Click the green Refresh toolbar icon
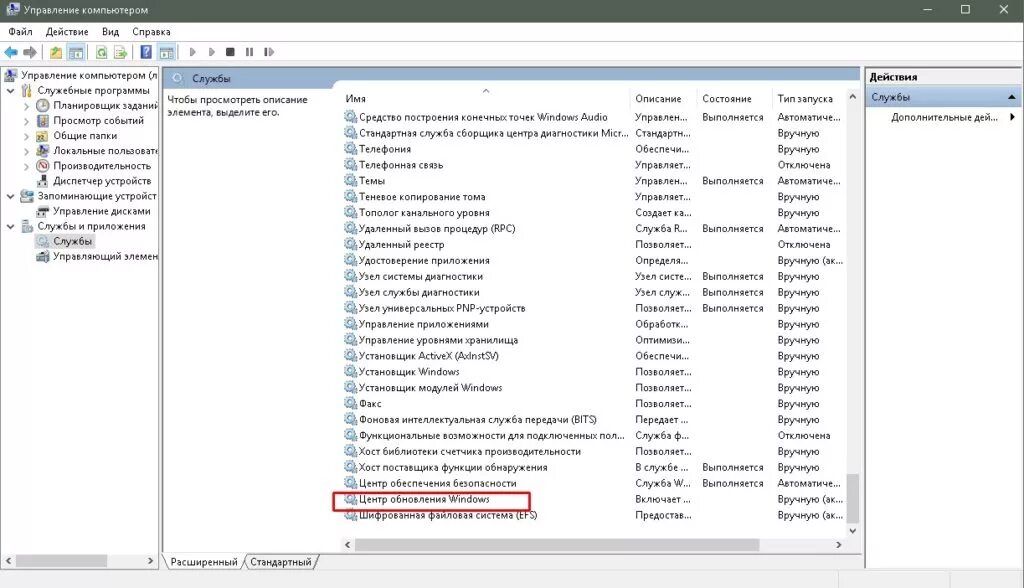Image resolution: width=1024 pixels, height=588 pixels. [x=101, y=52]
